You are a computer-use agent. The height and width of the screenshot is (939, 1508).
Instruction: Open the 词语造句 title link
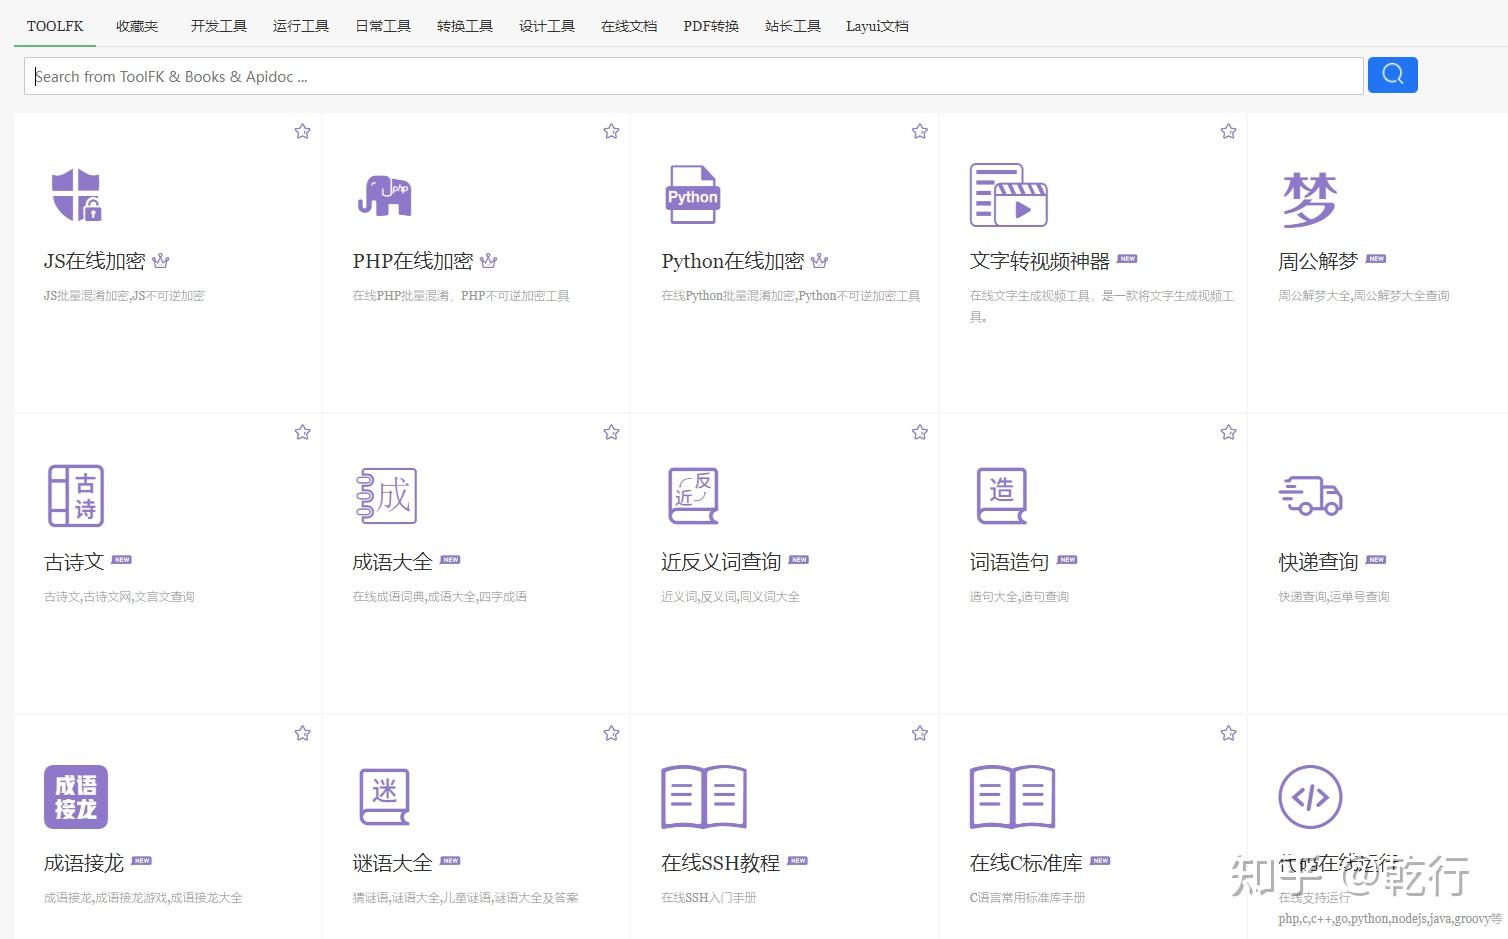point(1010,562)
